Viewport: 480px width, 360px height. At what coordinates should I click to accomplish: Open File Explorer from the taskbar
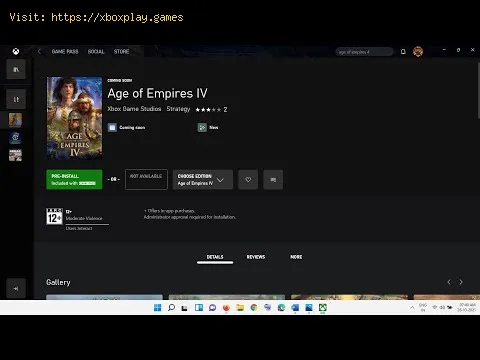tap(240, 308)
